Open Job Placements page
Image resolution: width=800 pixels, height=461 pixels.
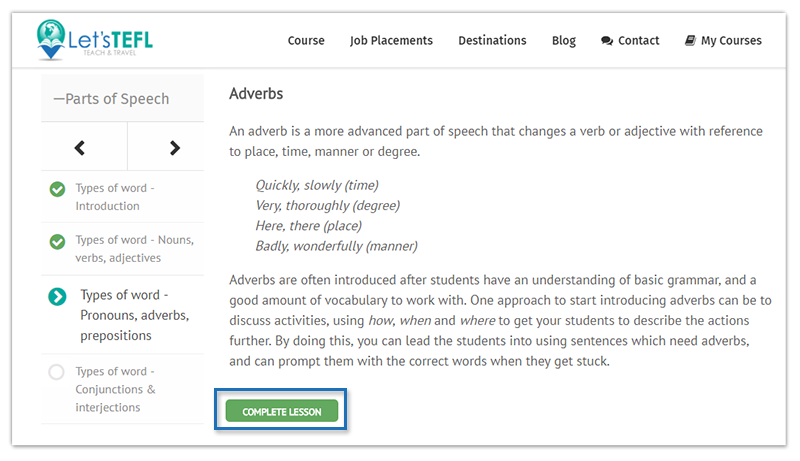[x=391, y=40]
